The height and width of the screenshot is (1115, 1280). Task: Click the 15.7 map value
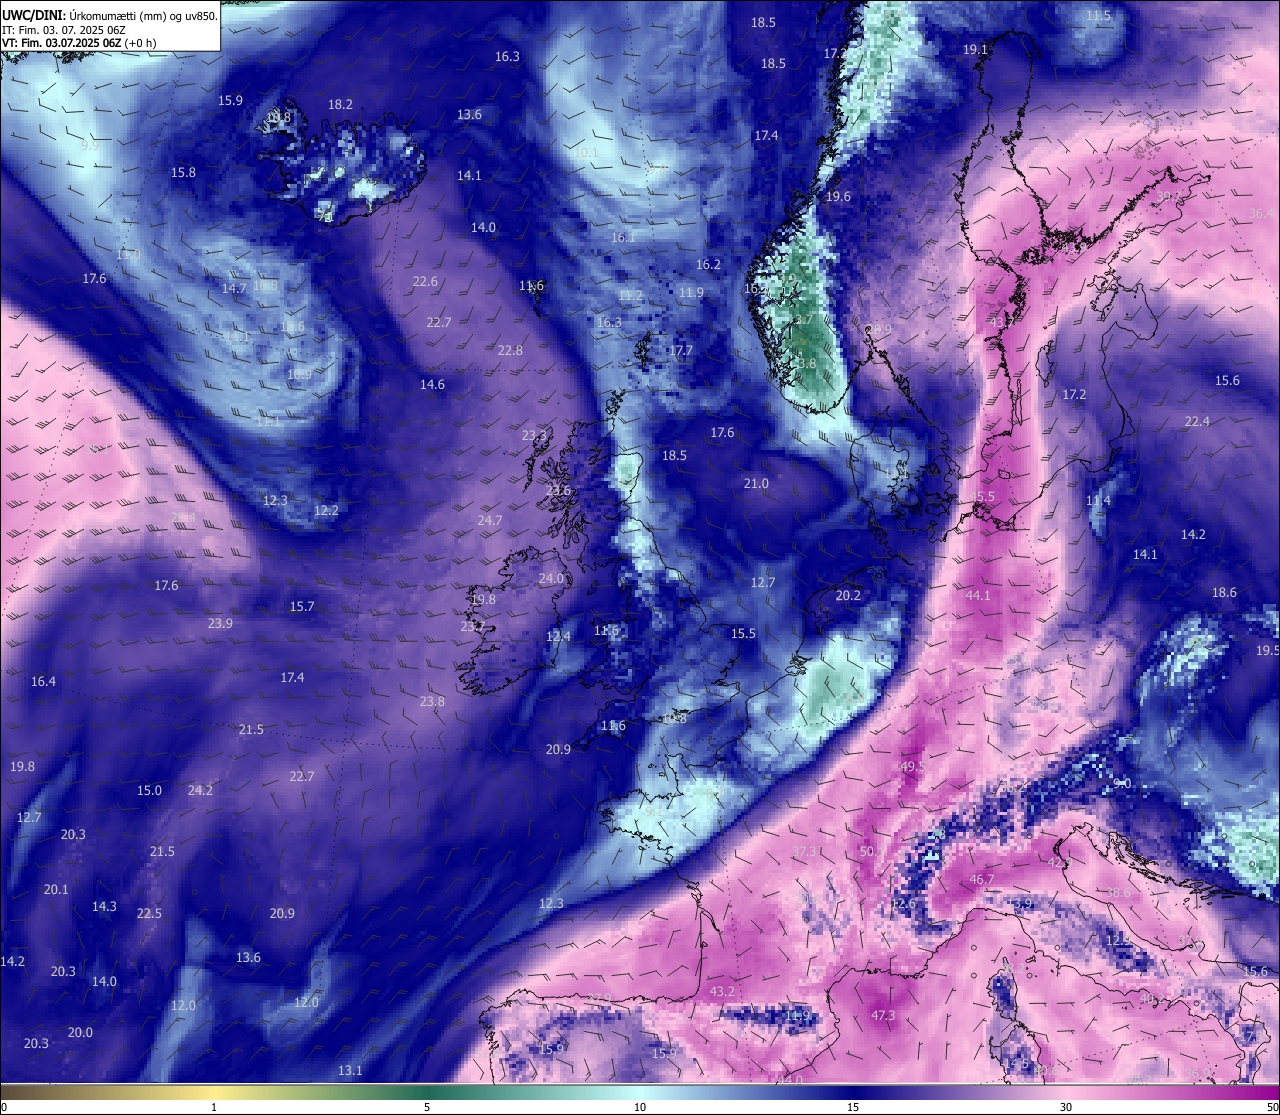tap(302, 606)
